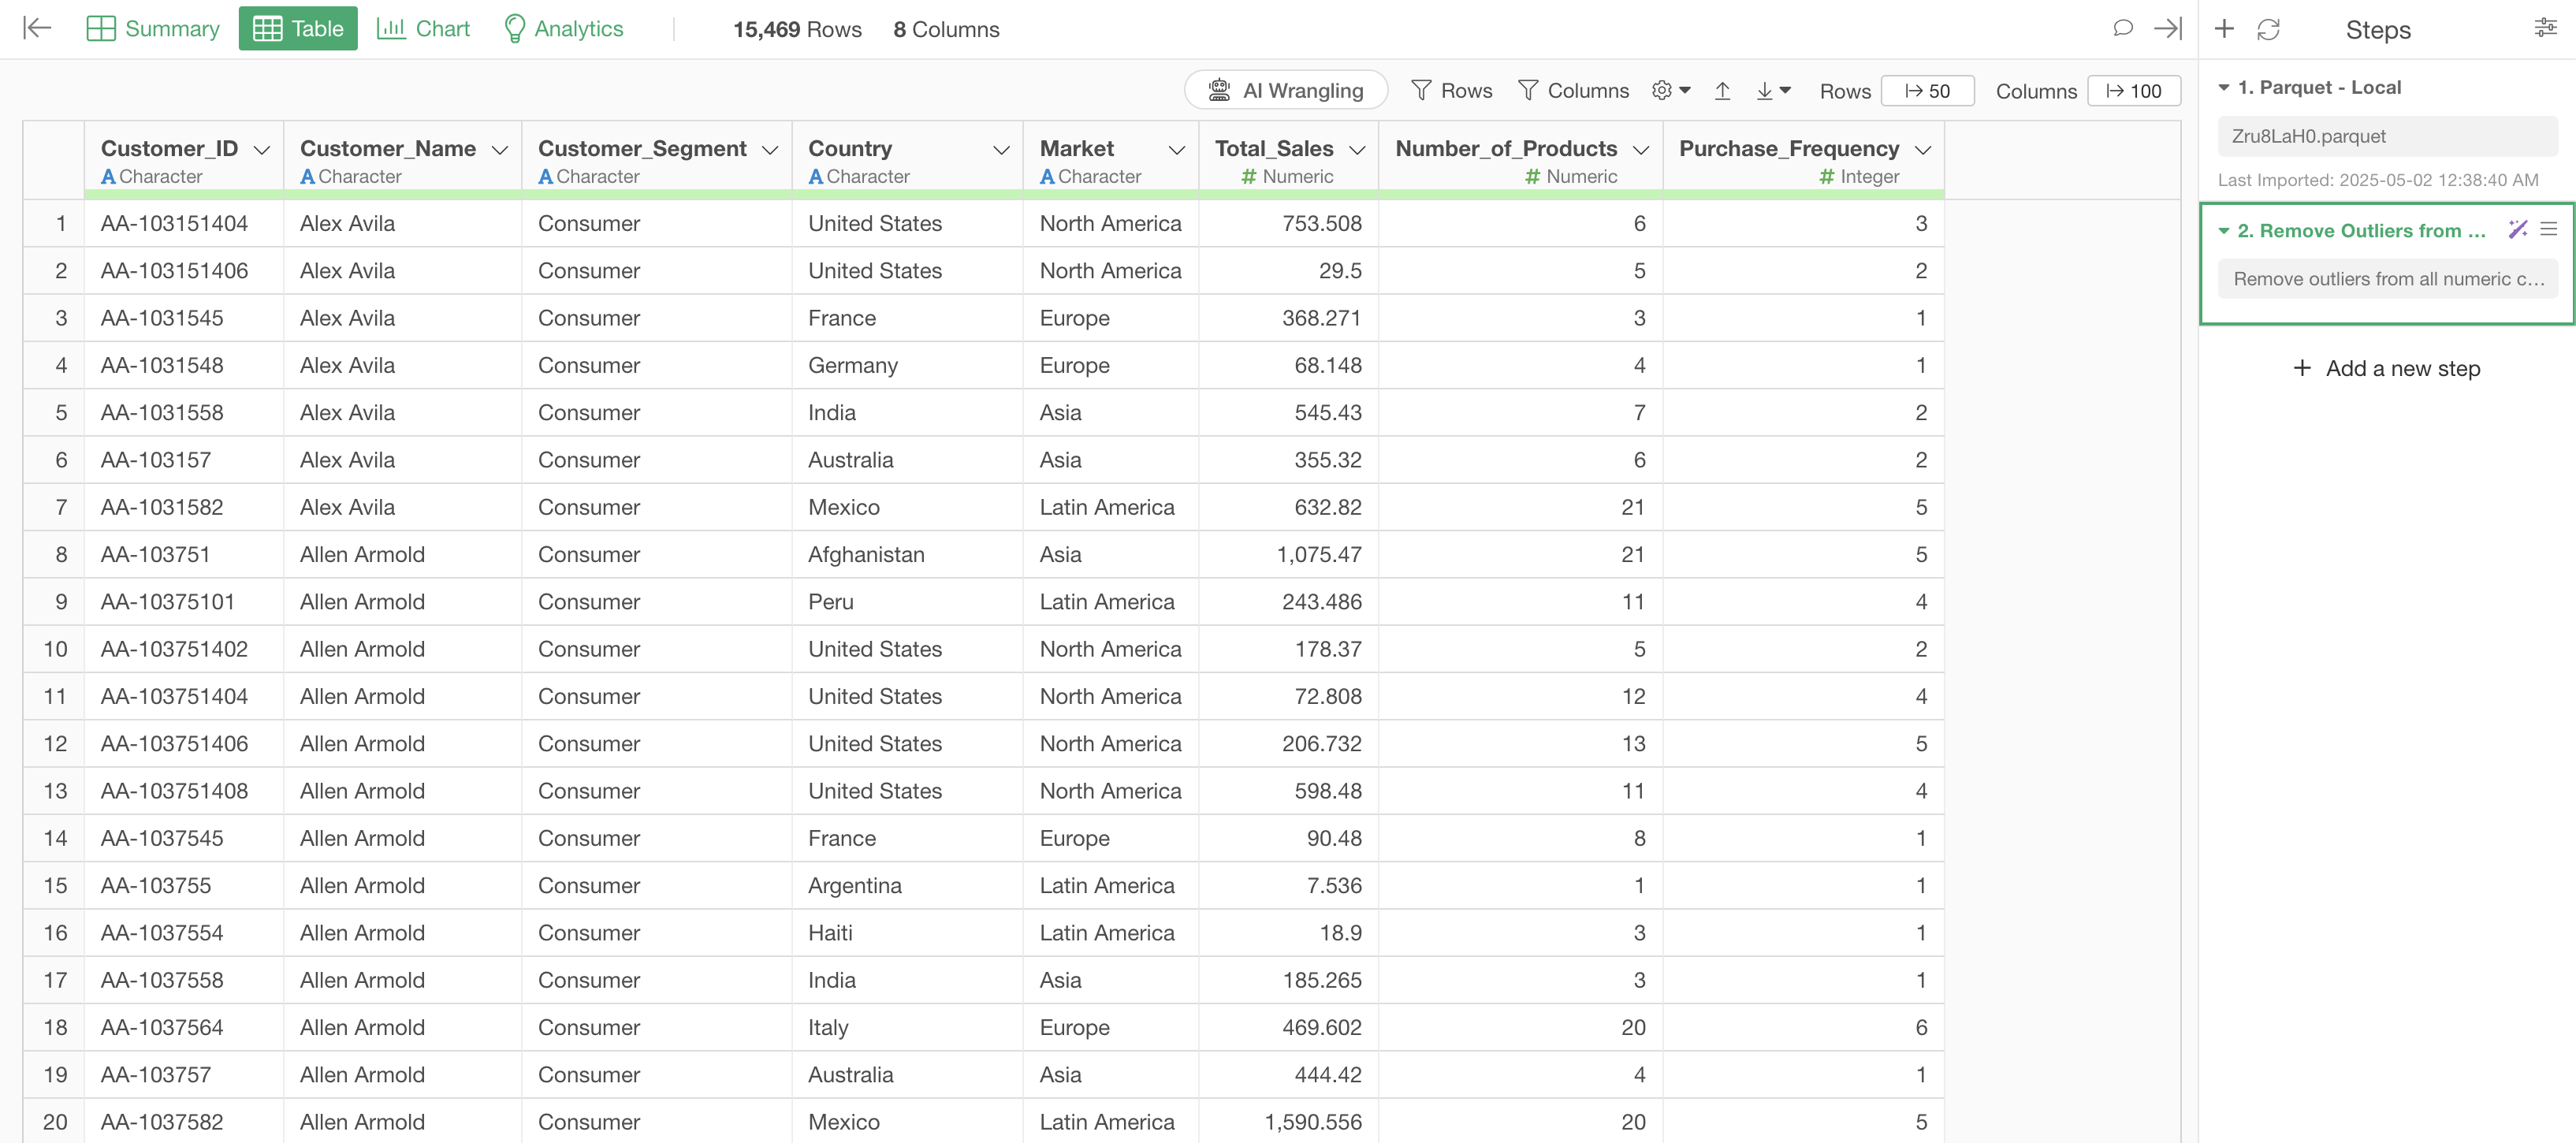2576x1143 pixels.
Task: Switch to the Summary tab
Action: point(153,28)
